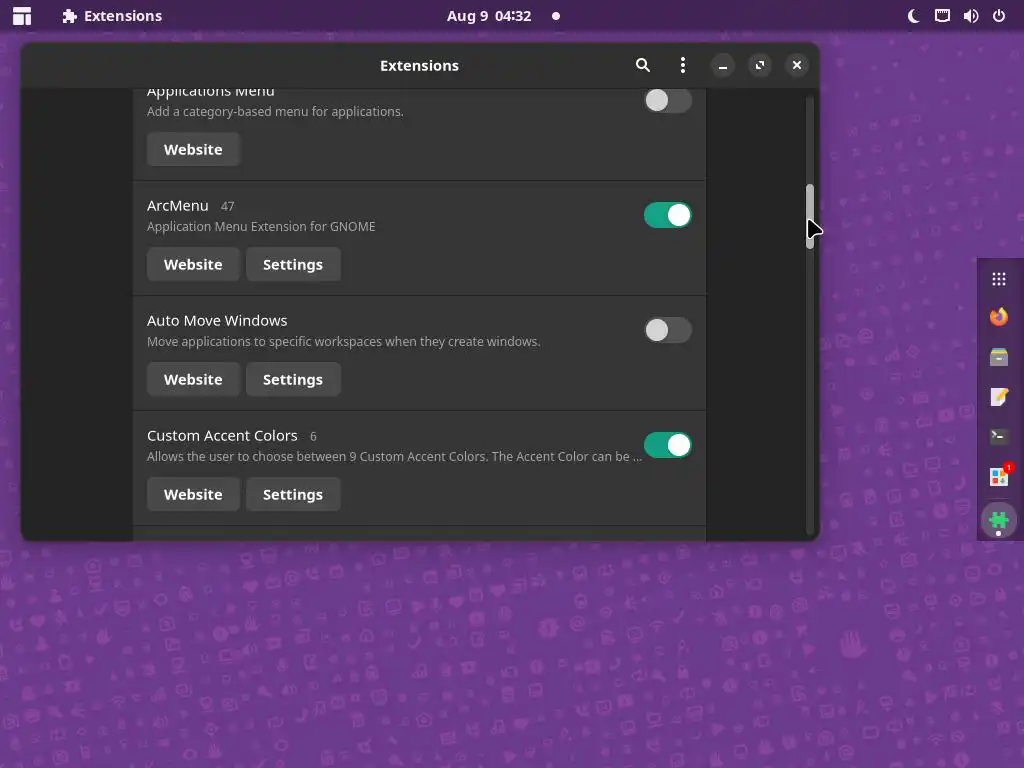Disable the ArcMenu extension toggle

[667, 216]
